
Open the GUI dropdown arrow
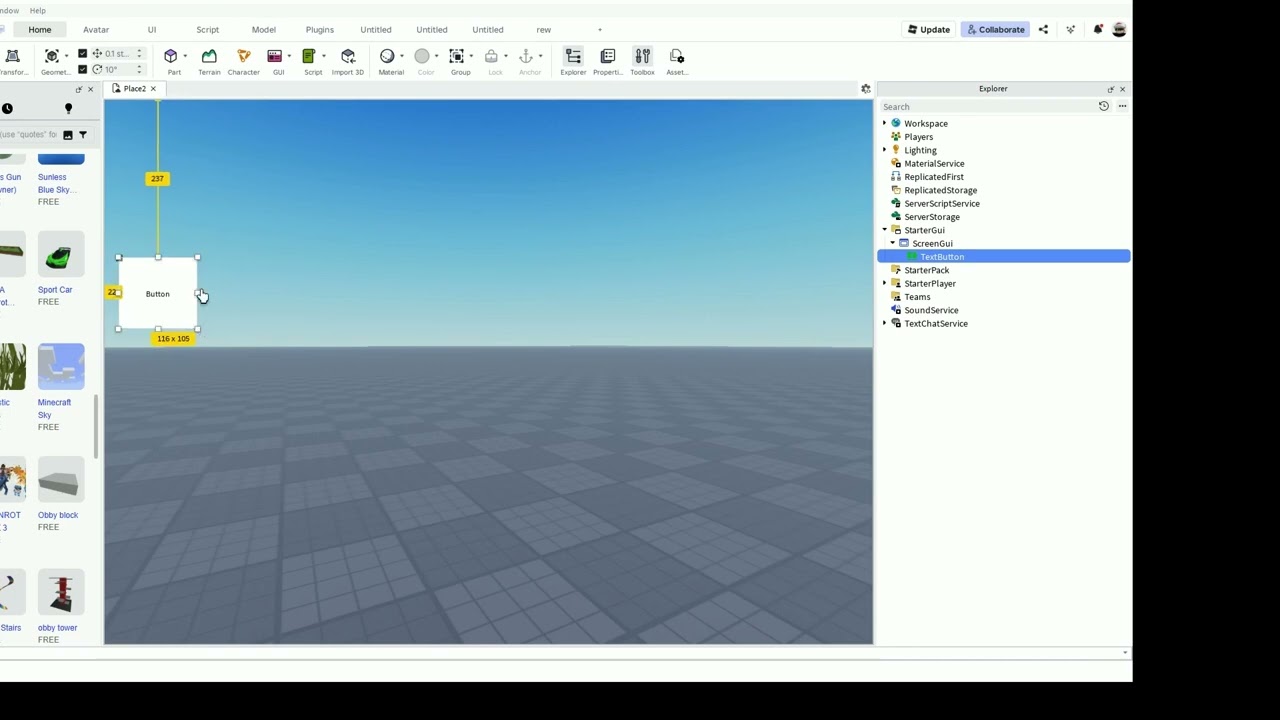(x=290, y=56)
